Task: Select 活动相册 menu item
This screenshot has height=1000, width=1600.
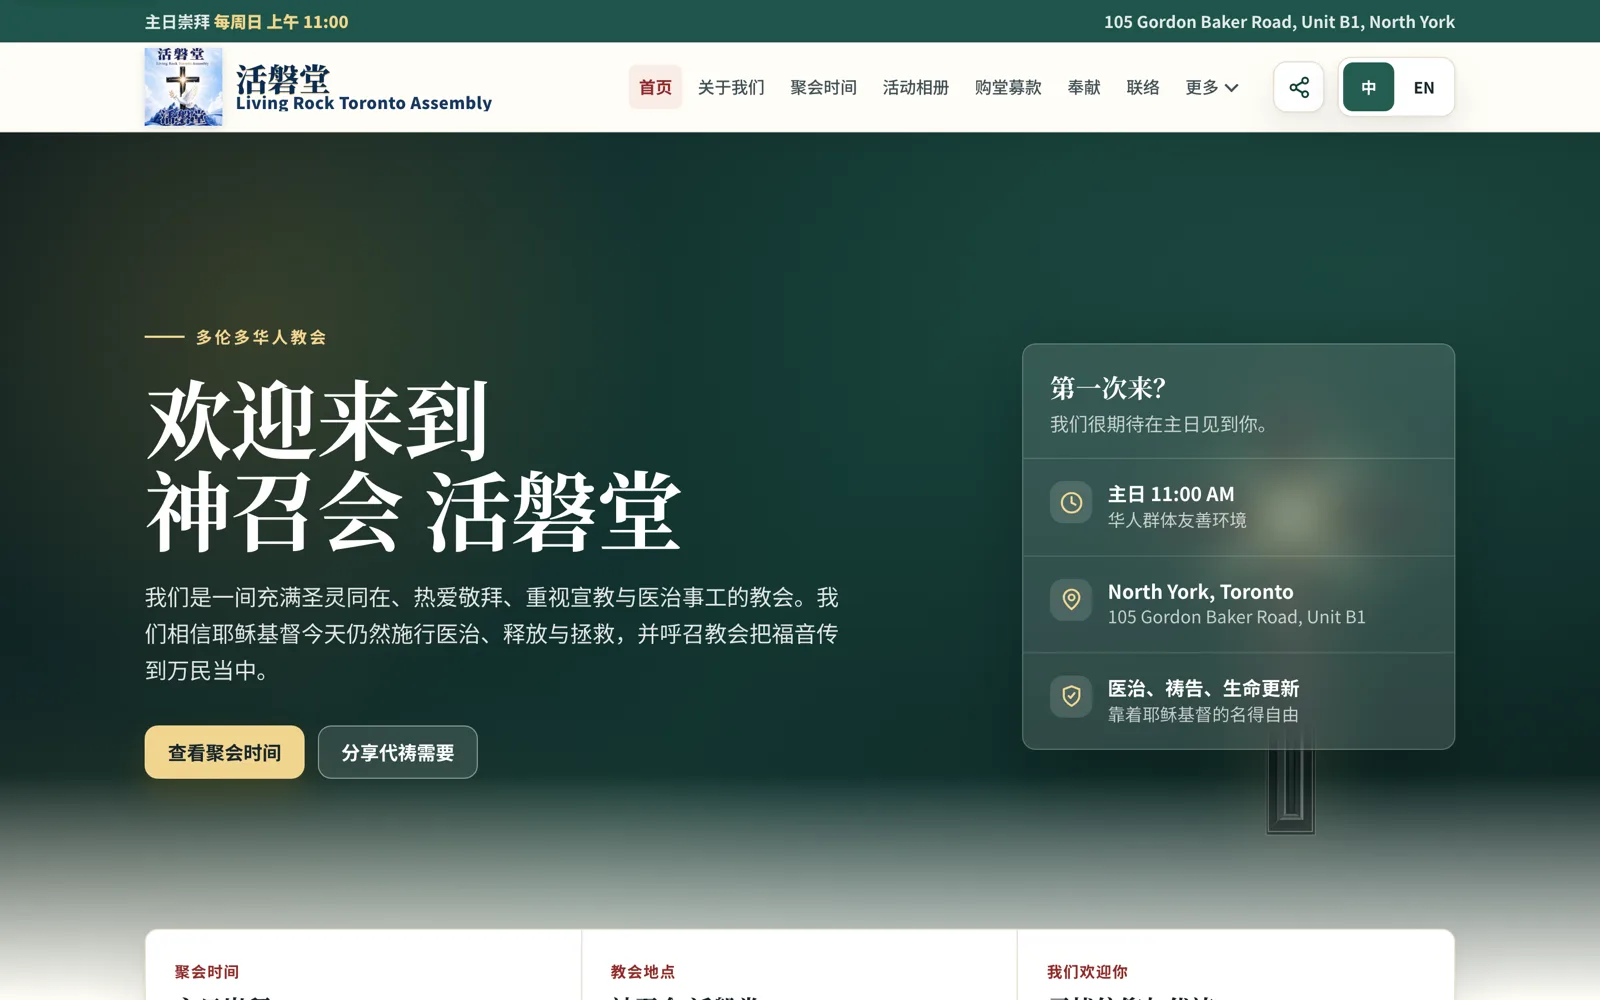Action: point(915,87)
